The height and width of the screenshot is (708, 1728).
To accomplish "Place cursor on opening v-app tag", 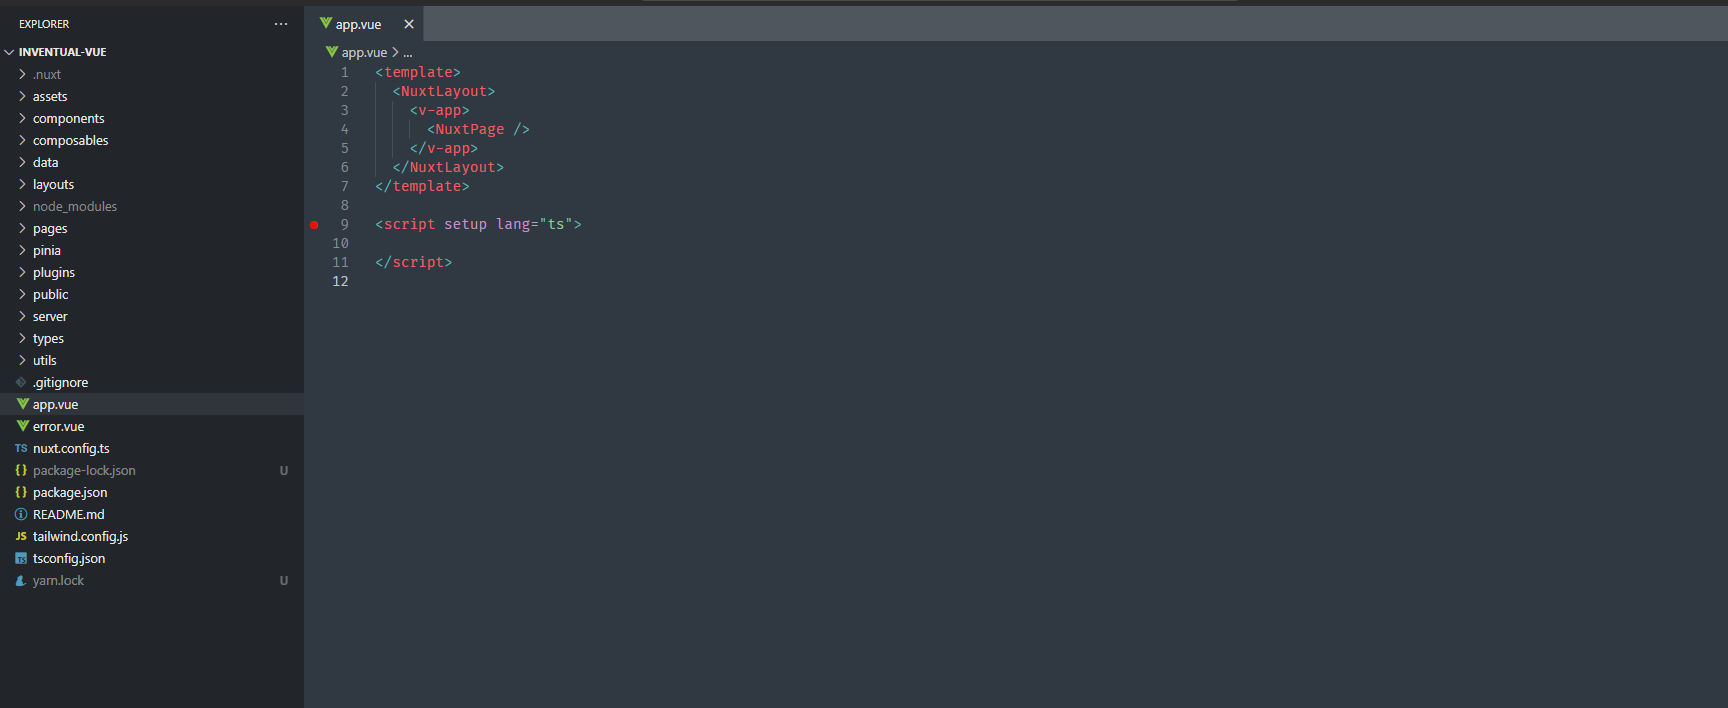I will coord(439,110).
